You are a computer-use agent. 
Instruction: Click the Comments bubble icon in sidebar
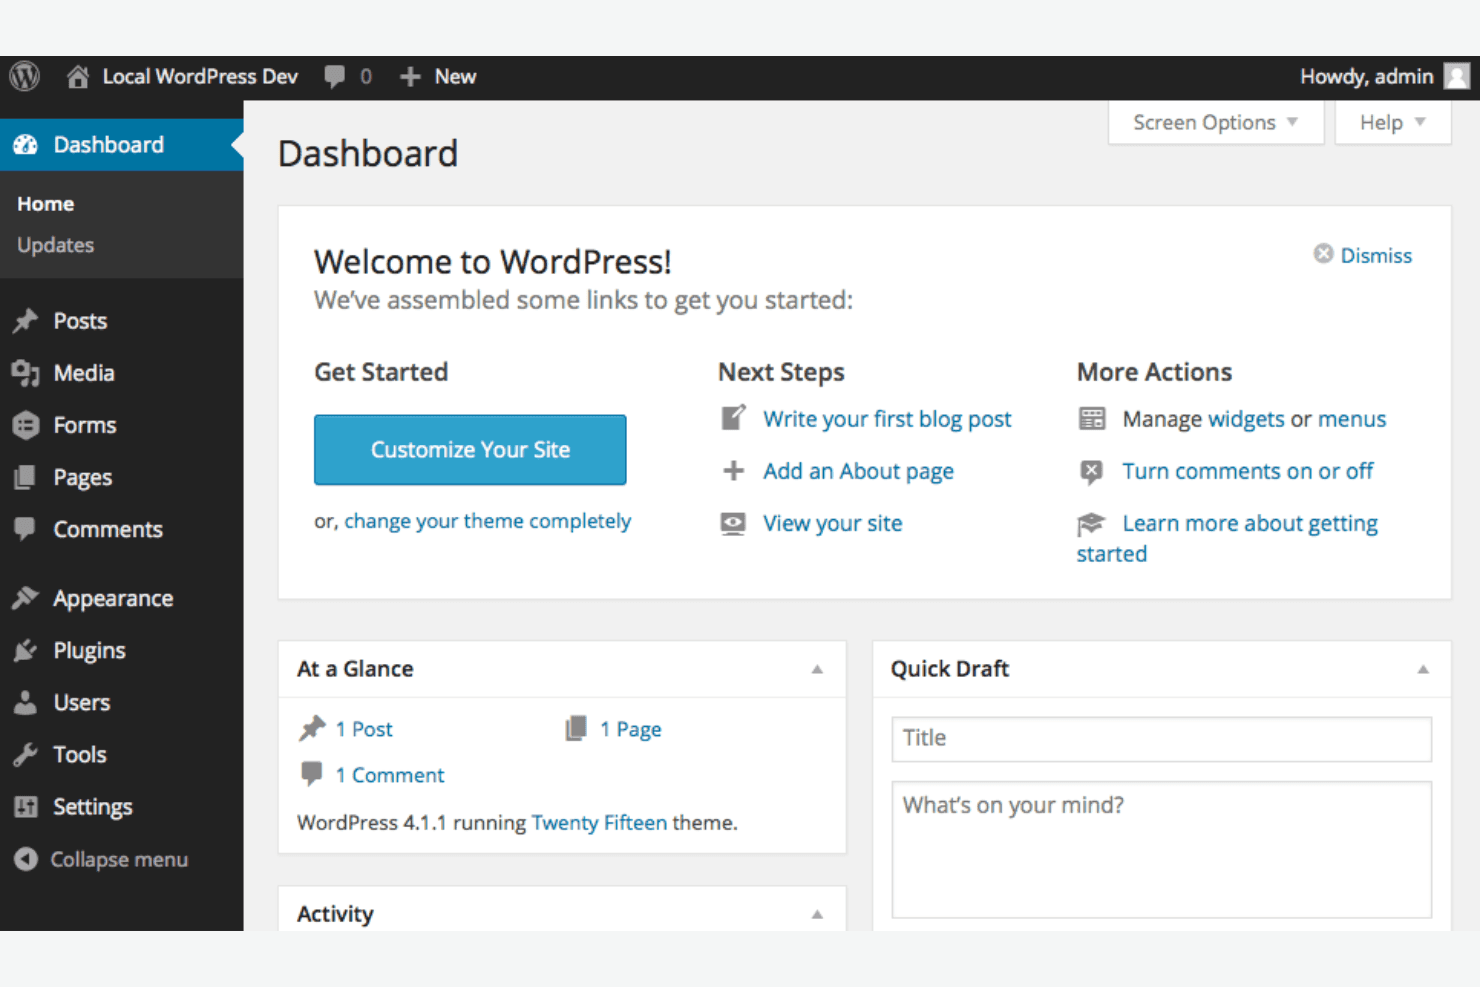point(26,529)
